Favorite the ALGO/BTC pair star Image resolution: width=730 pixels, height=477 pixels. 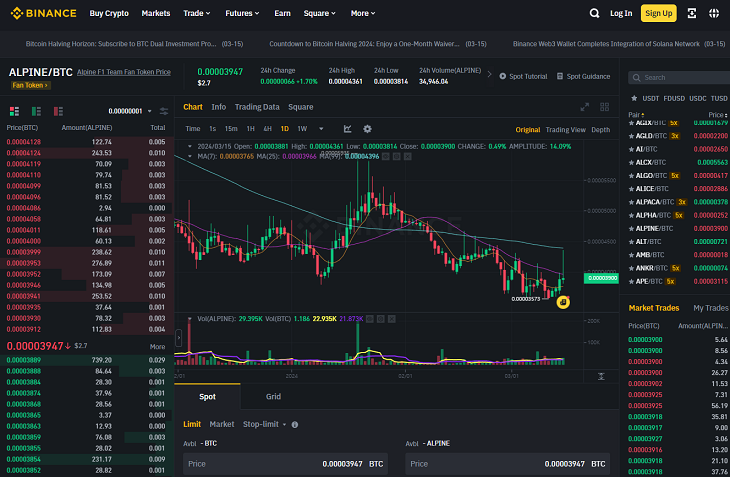(x=631, y=175)
